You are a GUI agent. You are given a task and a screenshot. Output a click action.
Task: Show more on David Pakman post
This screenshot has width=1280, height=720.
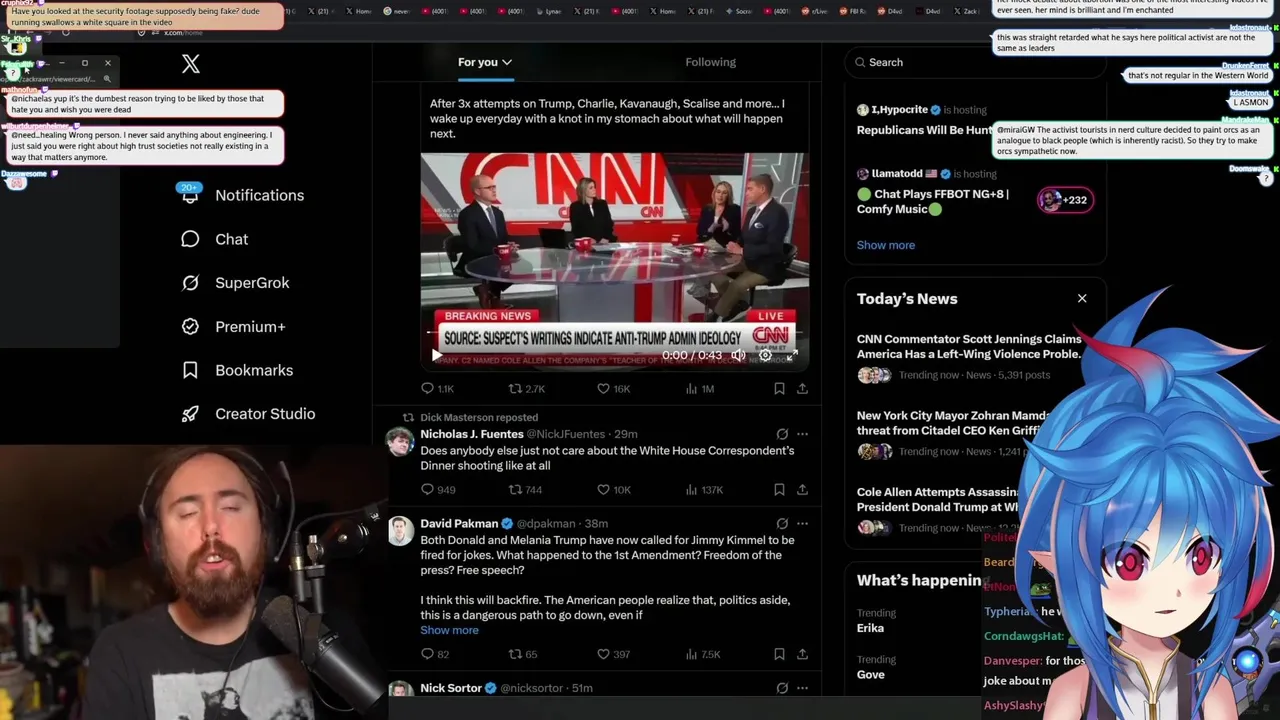449,630
